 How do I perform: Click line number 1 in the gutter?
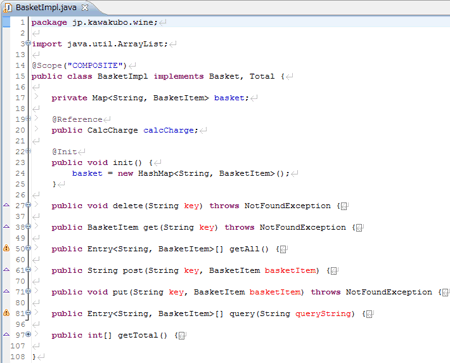click(x=22, y=22)
